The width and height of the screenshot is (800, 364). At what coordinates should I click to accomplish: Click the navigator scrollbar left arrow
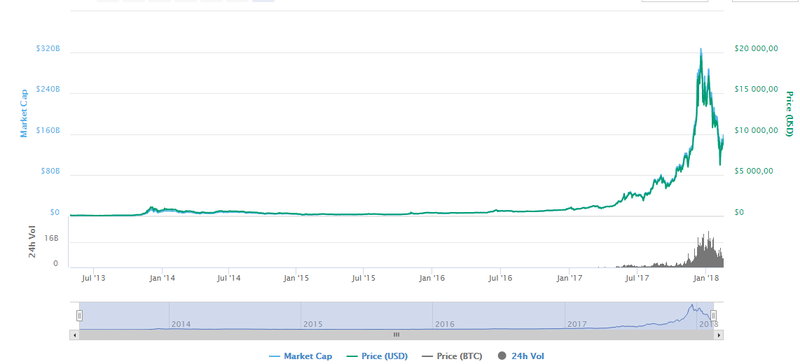tap(74, 335)
